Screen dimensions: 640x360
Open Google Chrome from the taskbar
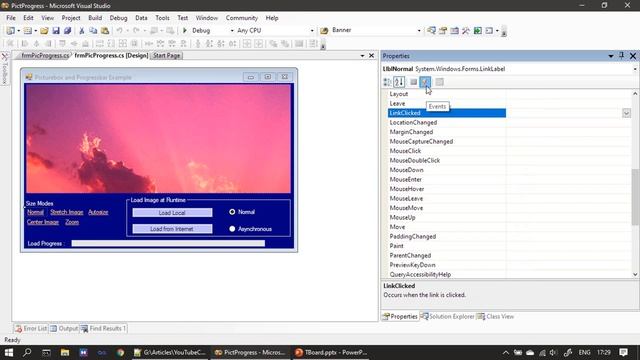click(120, 352)
